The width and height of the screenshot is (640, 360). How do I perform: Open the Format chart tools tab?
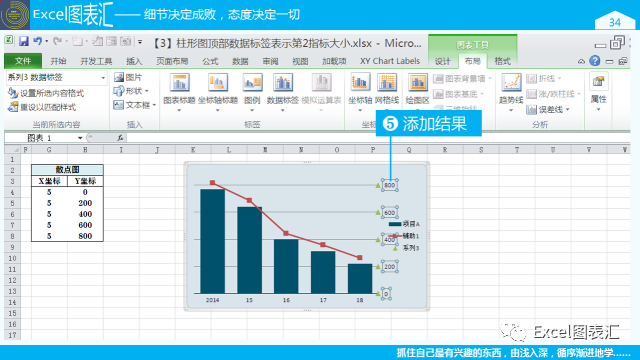coord(502,61)
